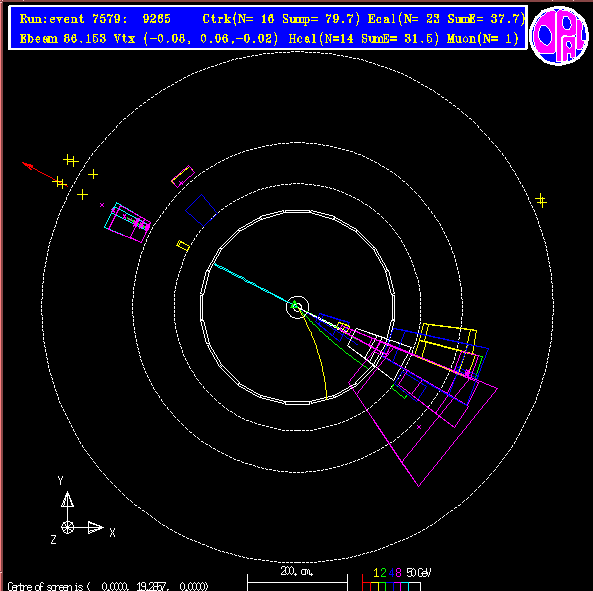Click the yellow 1 GeV color legend box

(374, 586)
